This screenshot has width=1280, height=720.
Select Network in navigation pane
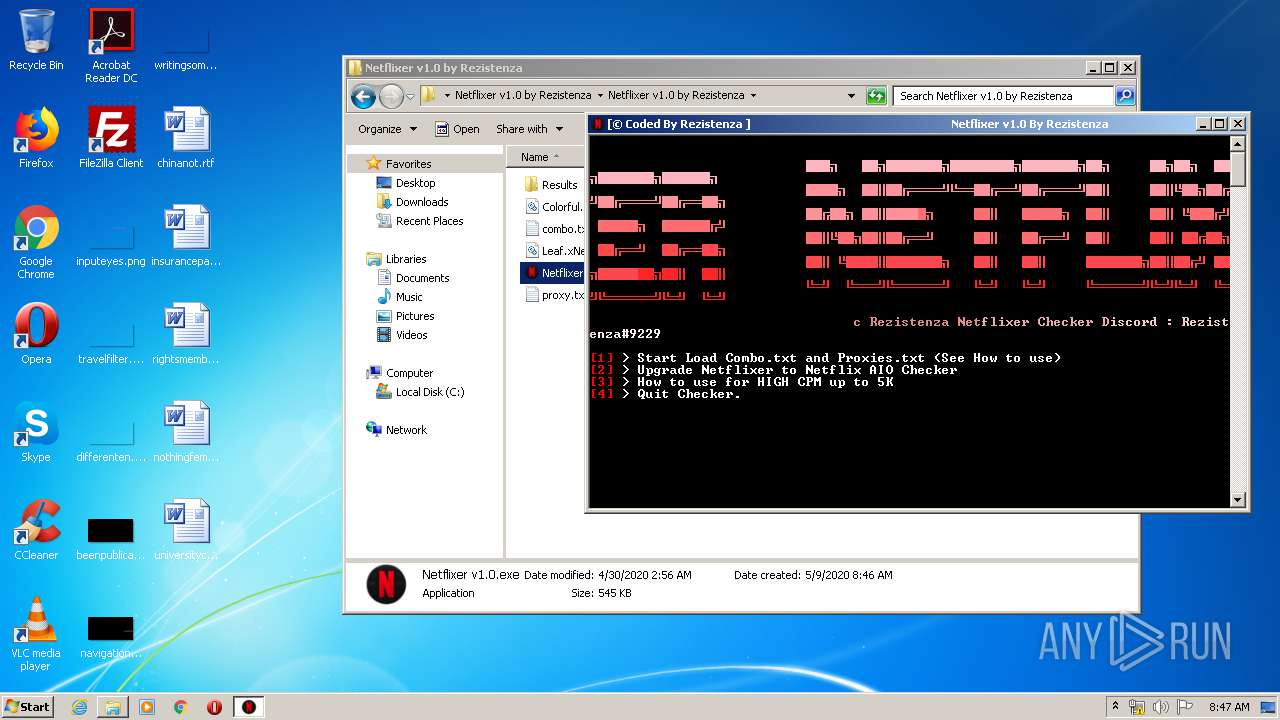(396, 430)
